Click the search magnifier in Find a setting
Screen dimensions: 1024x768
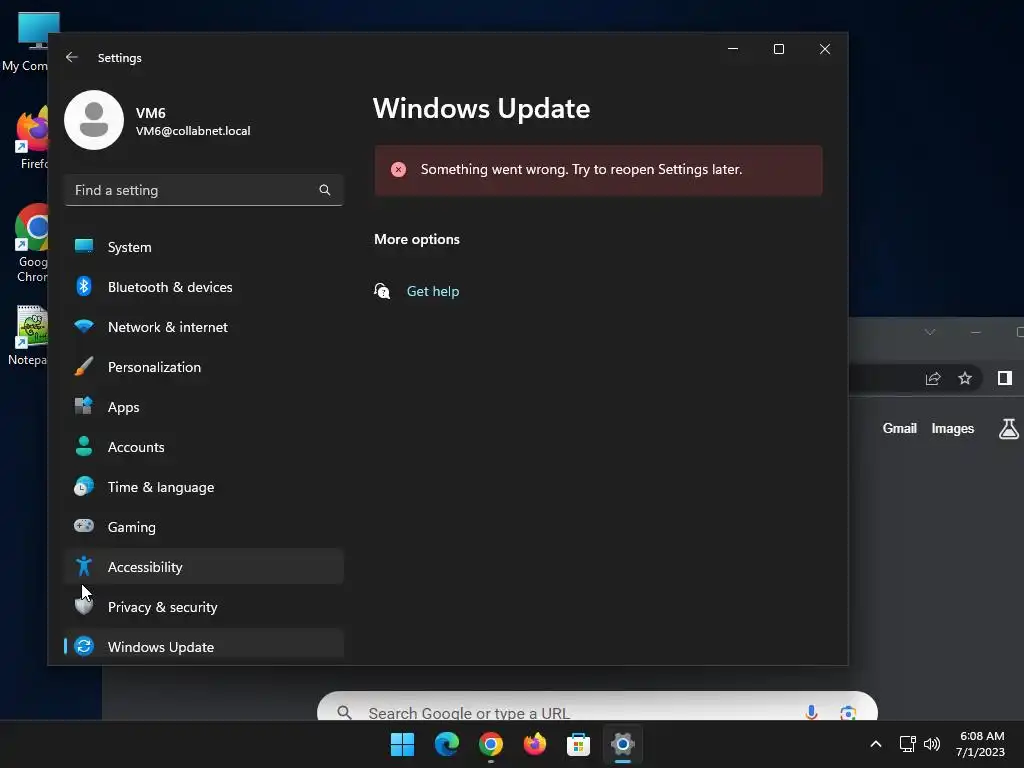pos(325,190)
